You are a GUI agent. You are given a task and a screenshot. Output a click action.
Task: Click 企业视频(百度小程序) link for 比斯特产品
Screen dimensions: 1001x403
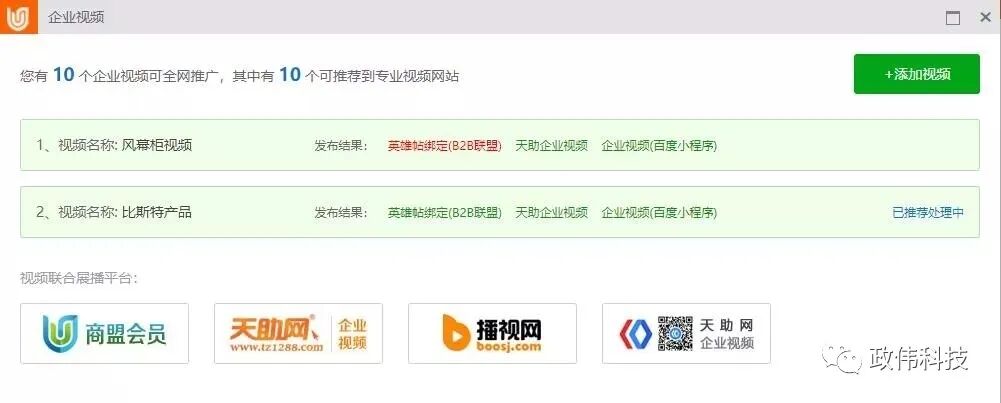click(x=659, y=213)
